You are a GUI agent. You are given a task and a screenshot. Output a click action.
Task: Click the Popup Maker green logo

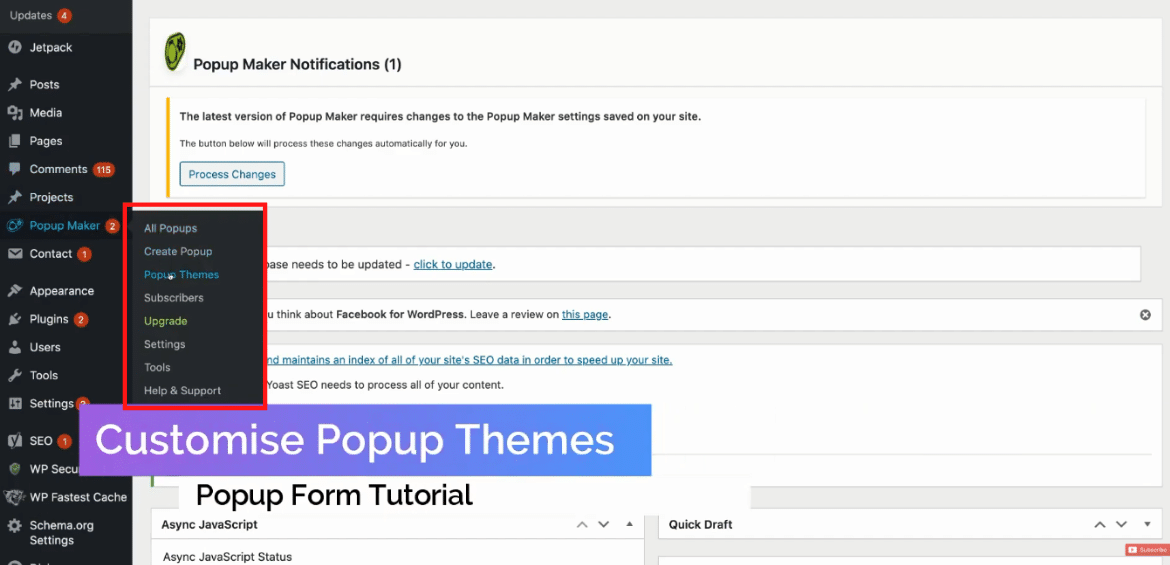(x=175, y=52)
